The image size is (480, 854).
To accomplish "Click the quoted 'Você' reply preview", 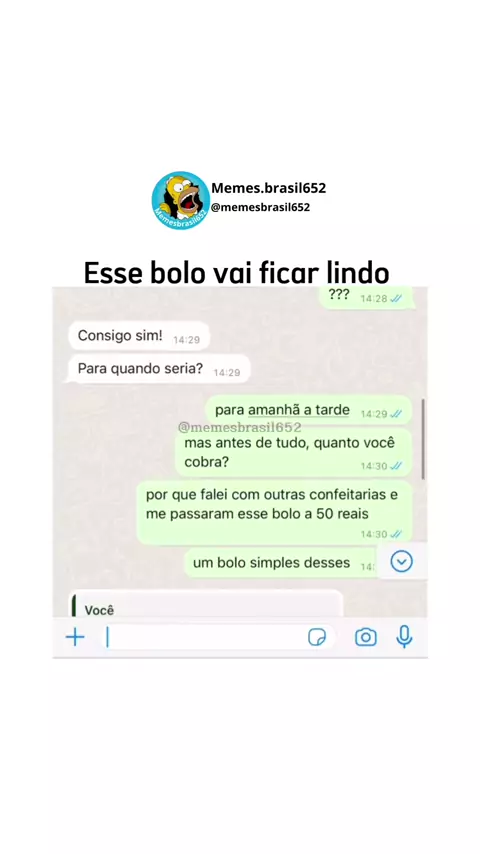I will click(206, 605).
